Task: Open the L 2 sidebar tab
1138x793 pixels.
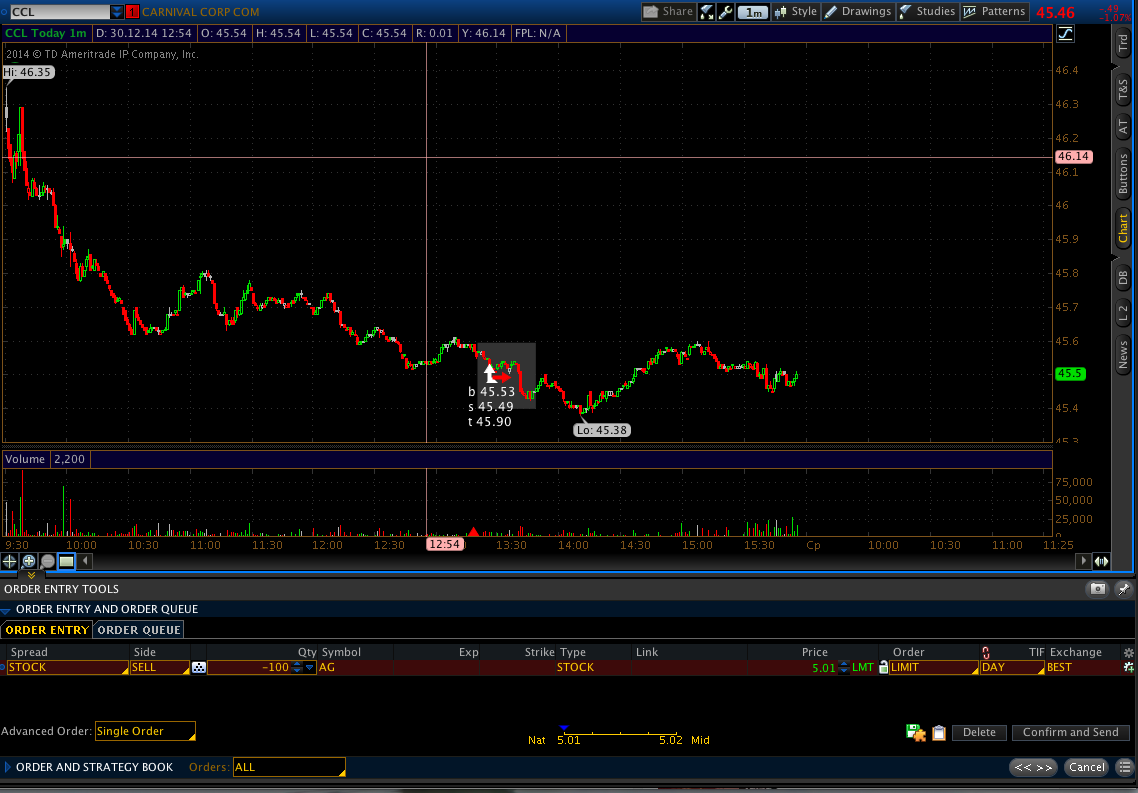Action: tap(1123, 313)
